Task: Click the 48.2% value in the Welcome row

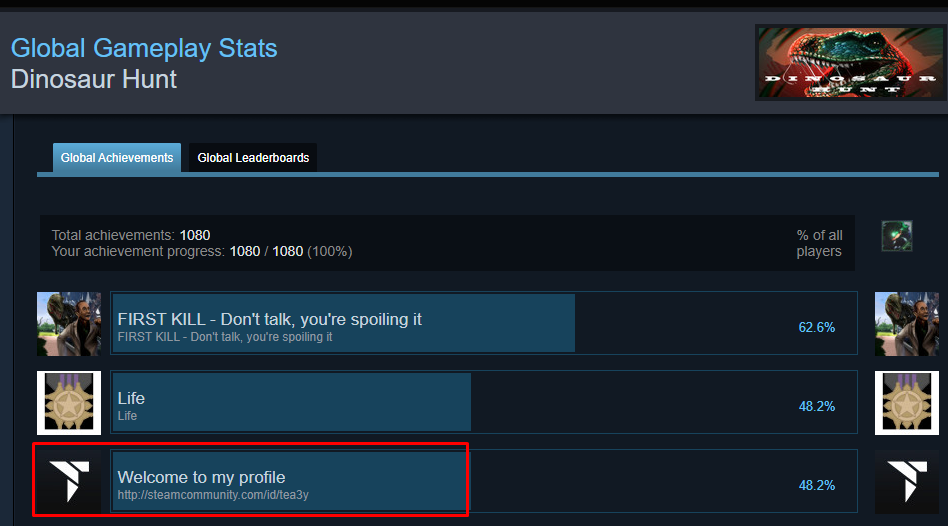Action: pyautogui.click(x=816, y=485)
